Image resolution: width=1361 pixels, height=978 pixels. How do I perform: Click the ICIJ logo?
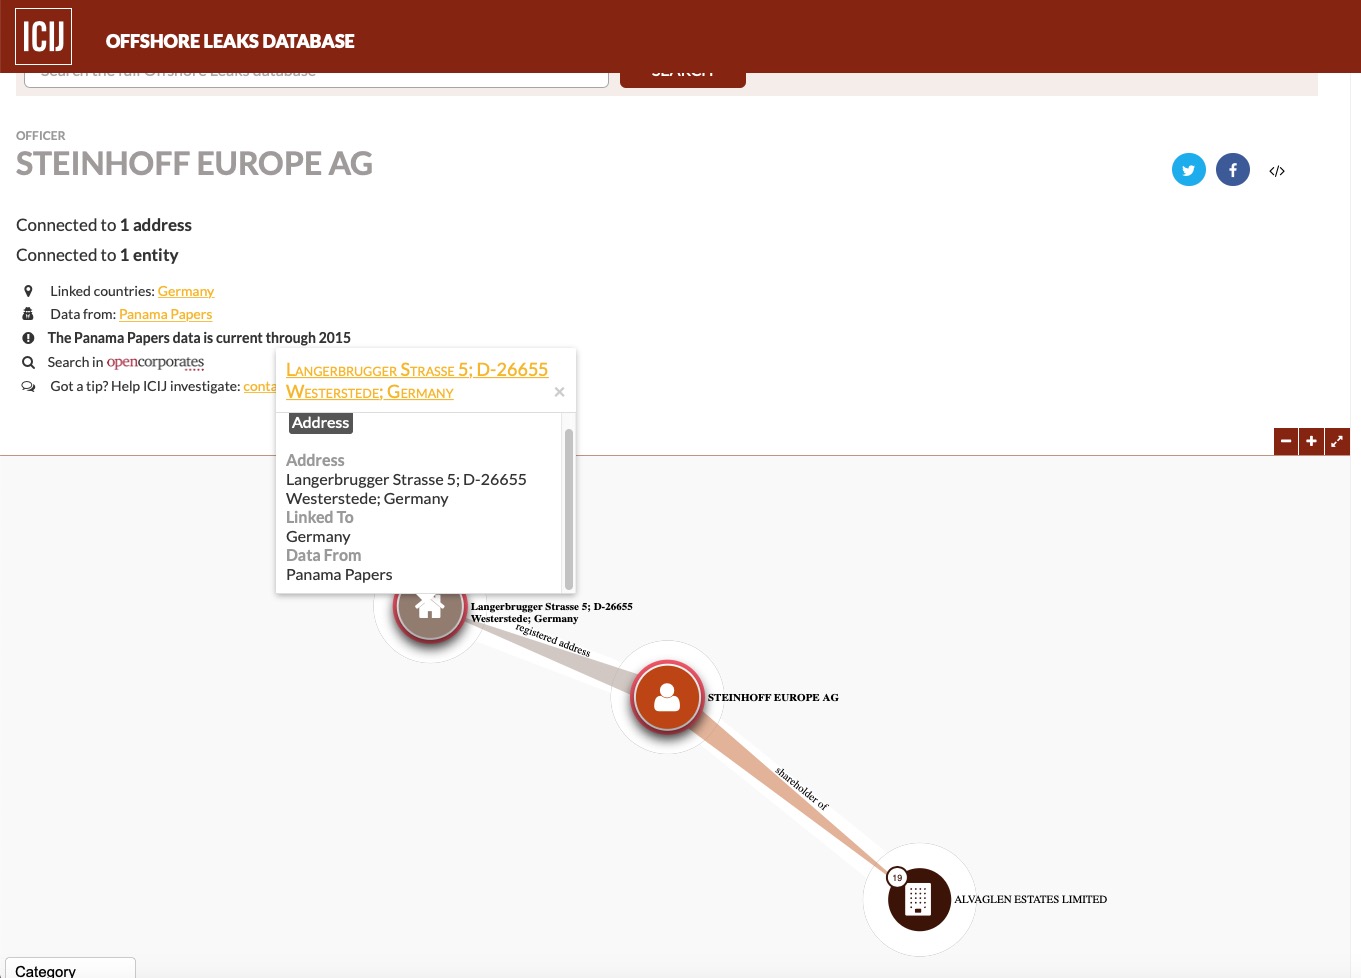pyautogui.click(x=43, y=36)
